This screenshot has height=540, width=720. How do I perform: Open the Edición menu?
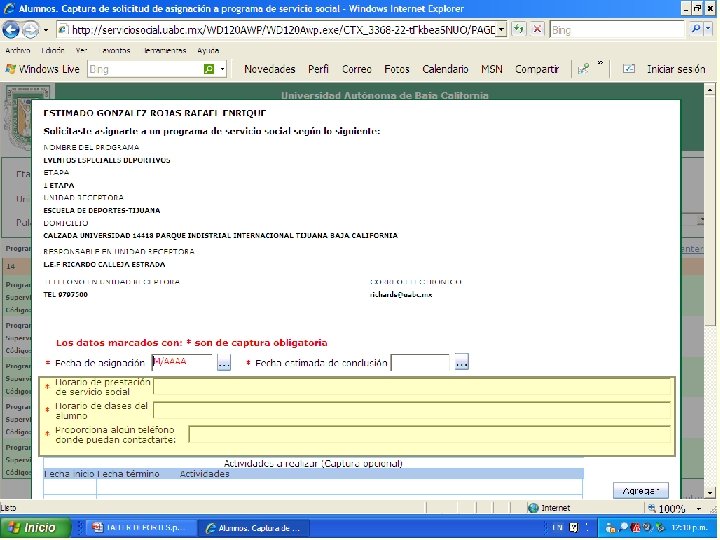52,51
